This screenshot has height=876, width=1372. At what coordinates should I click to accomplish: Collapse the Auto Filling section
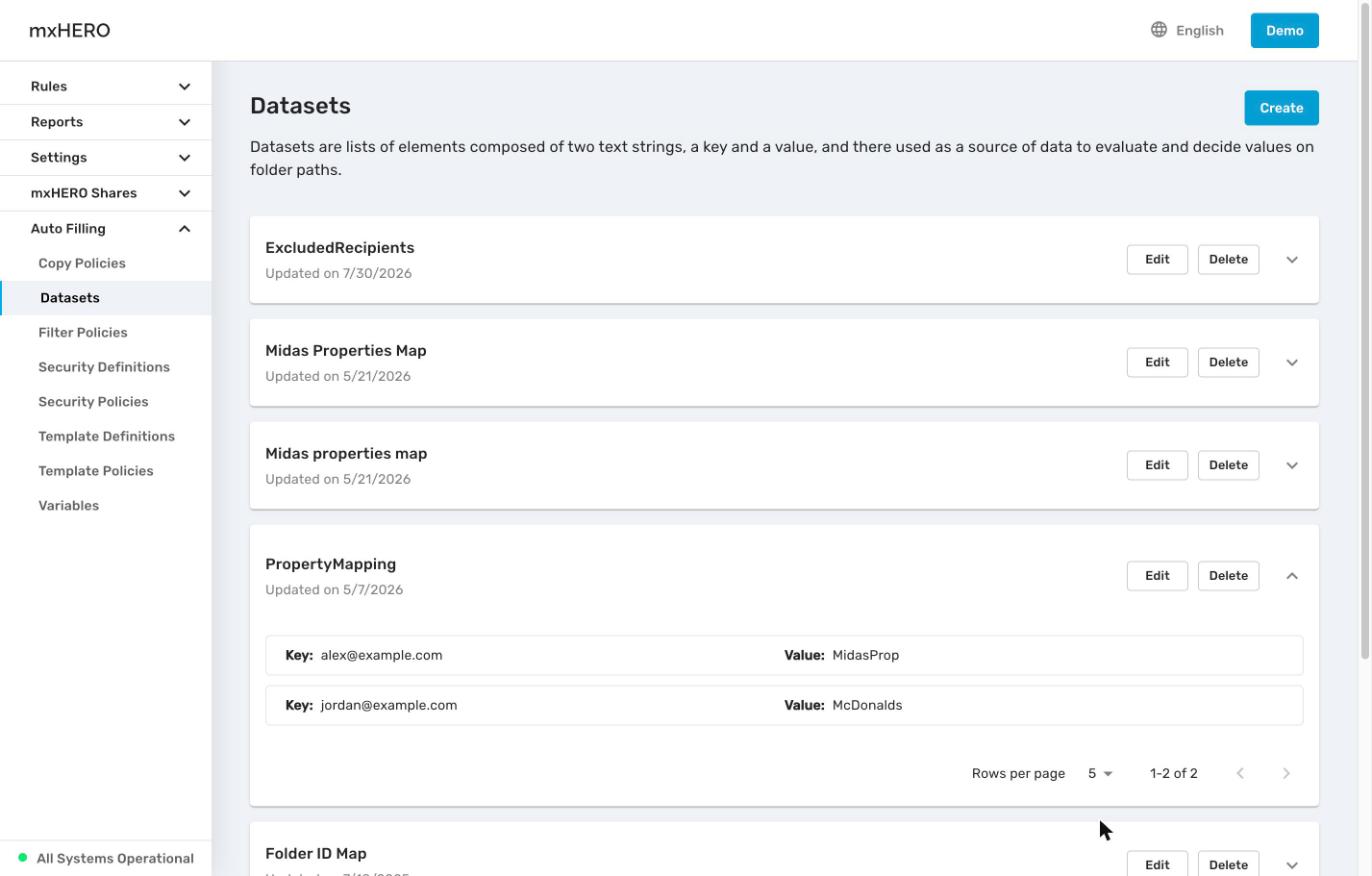click(x=106, y=229)
